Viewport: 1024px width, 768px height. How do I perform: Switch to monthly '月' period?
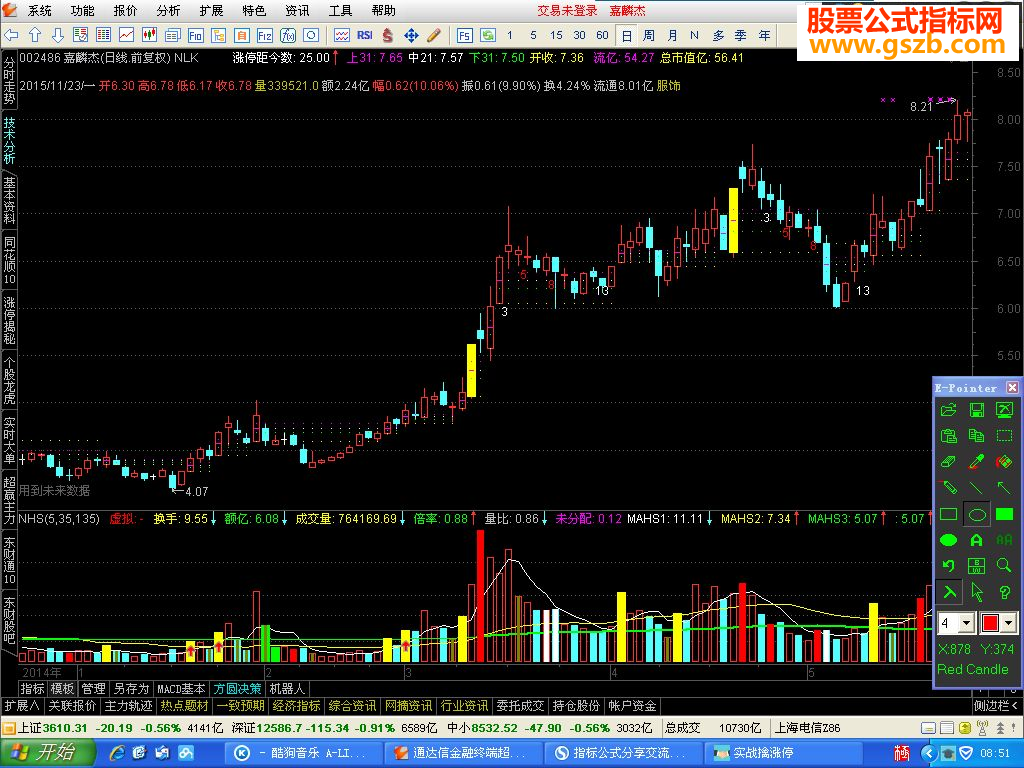click(672, 35)
